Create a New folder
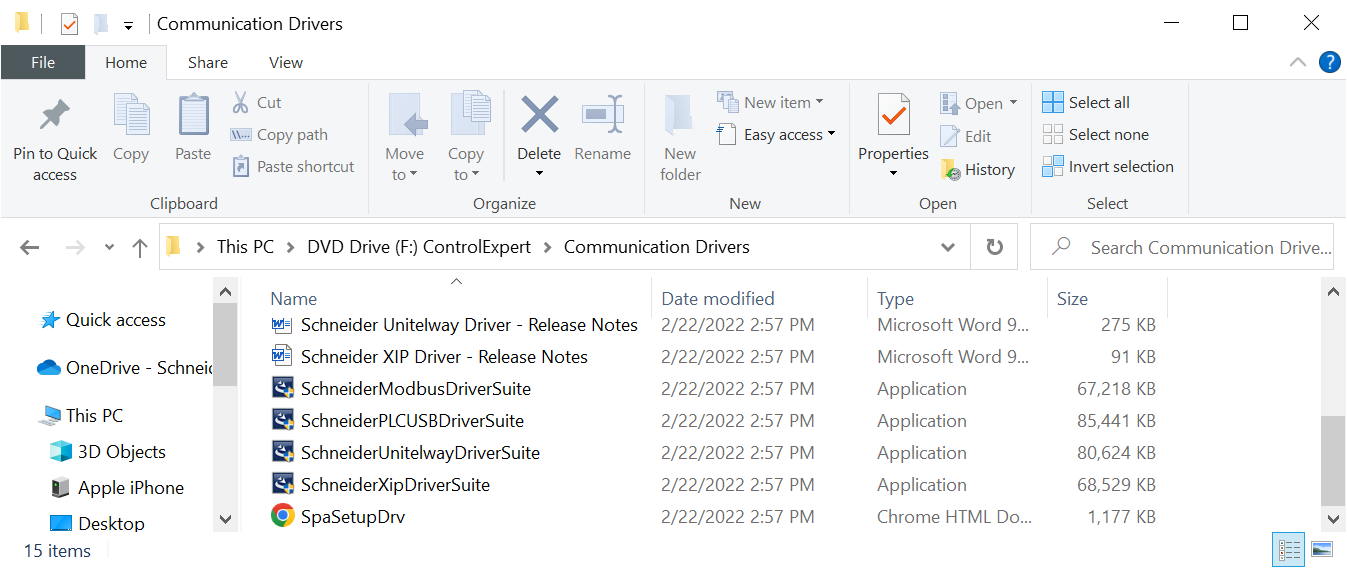The height and width of the screenshot is (568, 1347). coord(680,138)
